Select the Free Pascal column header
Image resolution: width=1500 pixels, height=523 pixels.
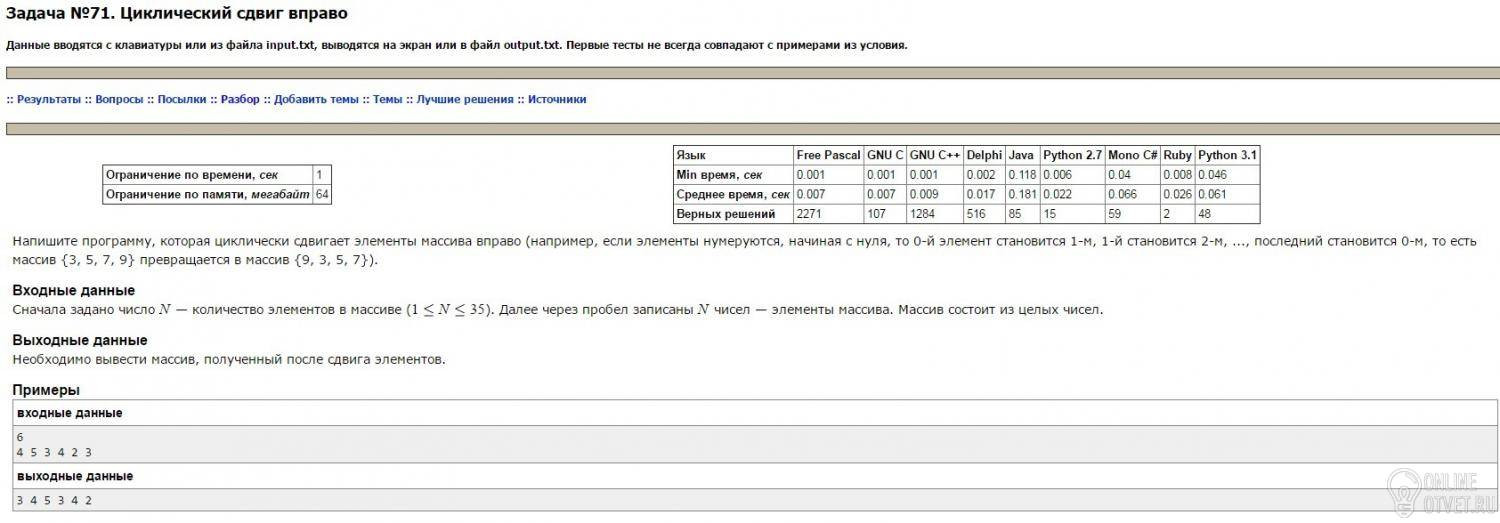828,155
